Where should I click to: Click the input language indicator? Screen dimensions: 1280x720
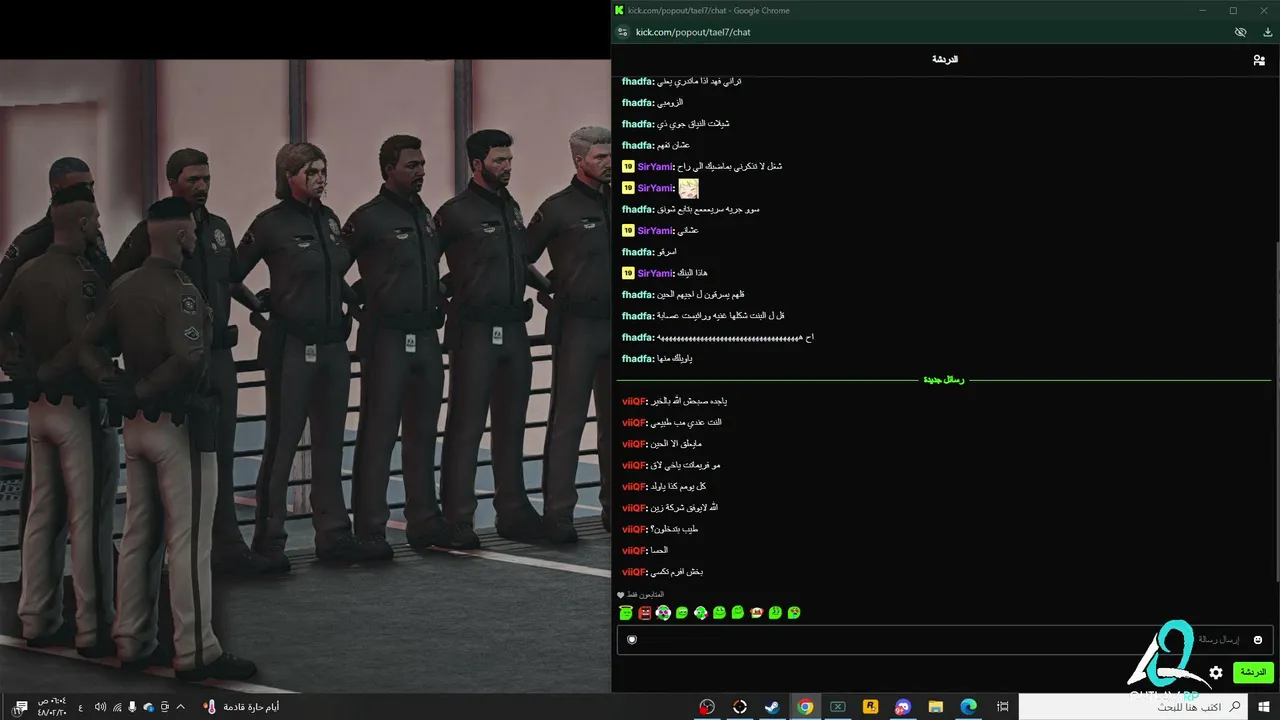[x=81, y=707]
